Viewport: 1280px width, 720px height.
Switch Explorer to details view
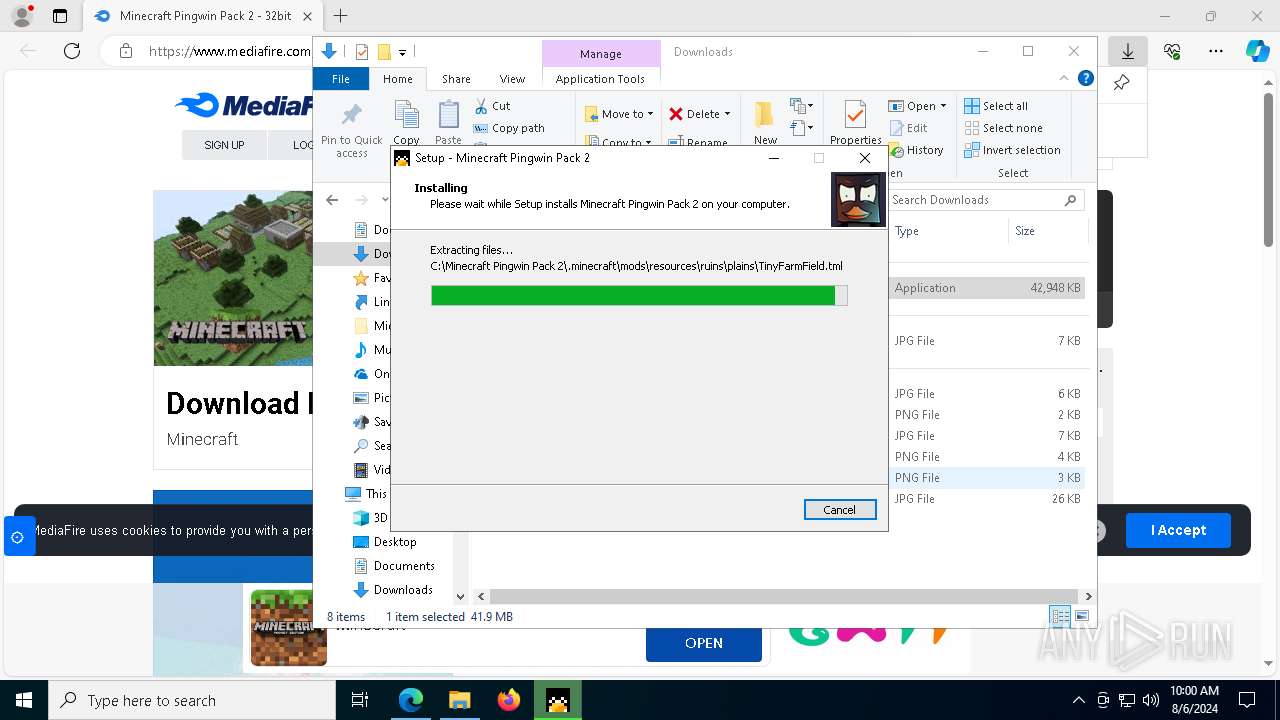click(1060, 617)
